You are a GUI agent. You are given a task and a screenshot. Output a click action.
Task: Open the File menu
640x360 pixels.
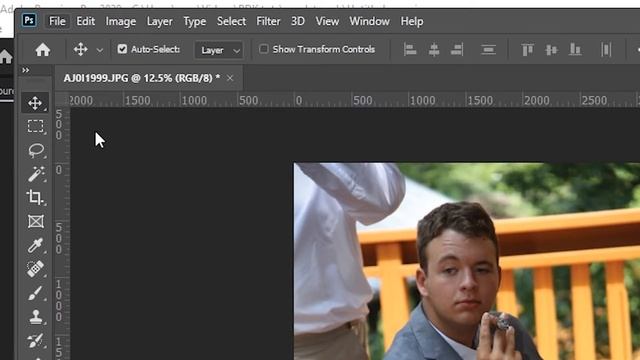[x=57, y=21]
